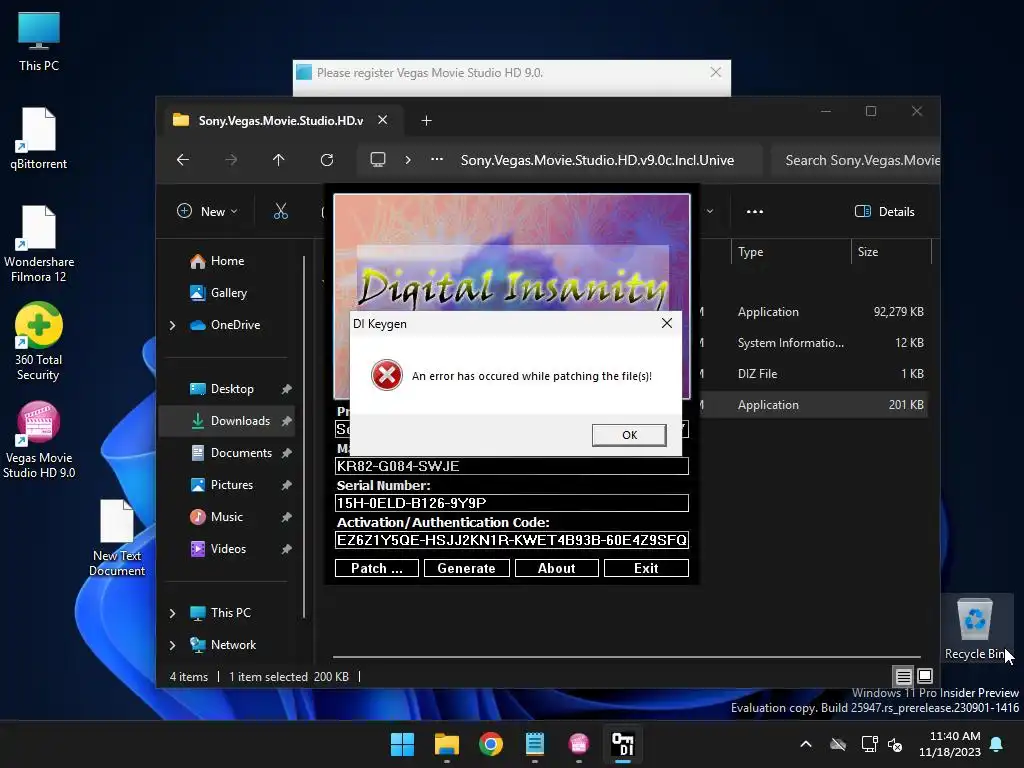Screen dimensions: 1024x768
Task: Click the Search Sony.Vegas.Movie box
Action: pos(856,160)
